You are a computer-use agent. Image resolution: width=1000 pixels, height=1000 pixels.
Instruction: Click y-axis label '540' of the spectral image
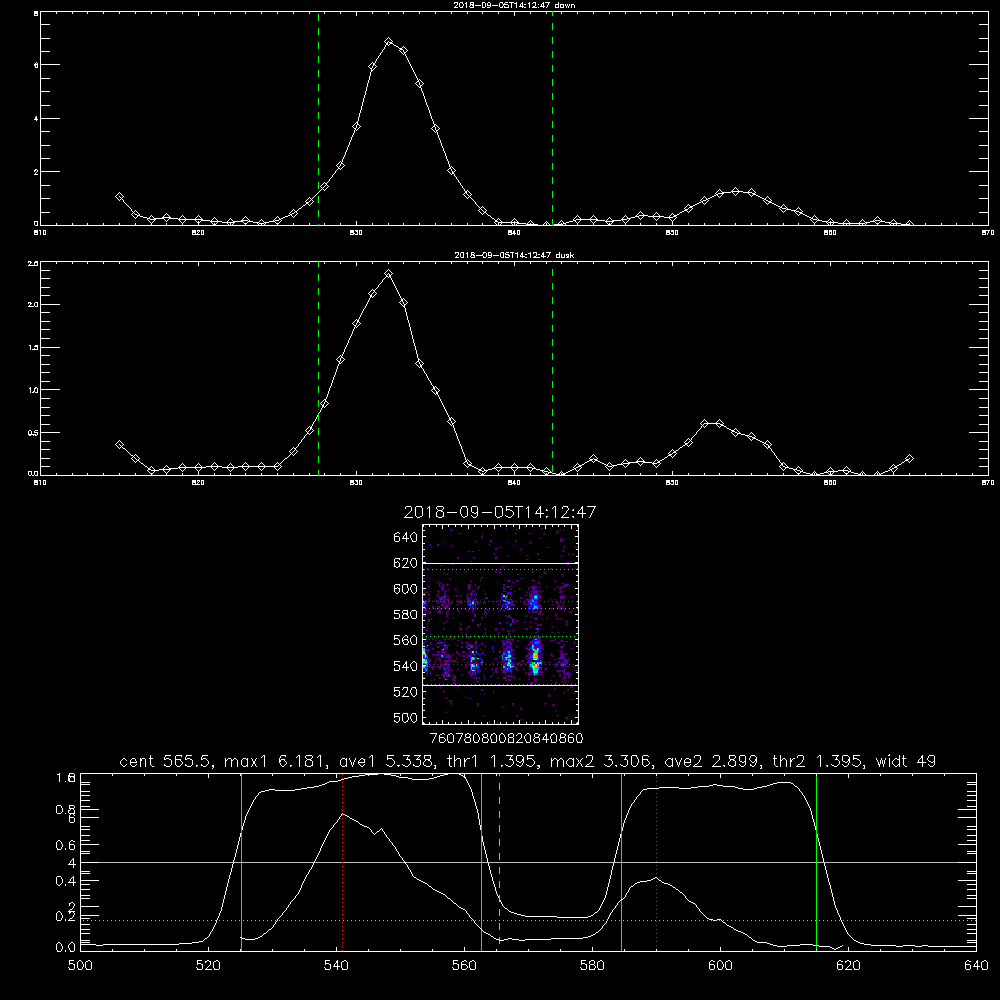point(405,666)
